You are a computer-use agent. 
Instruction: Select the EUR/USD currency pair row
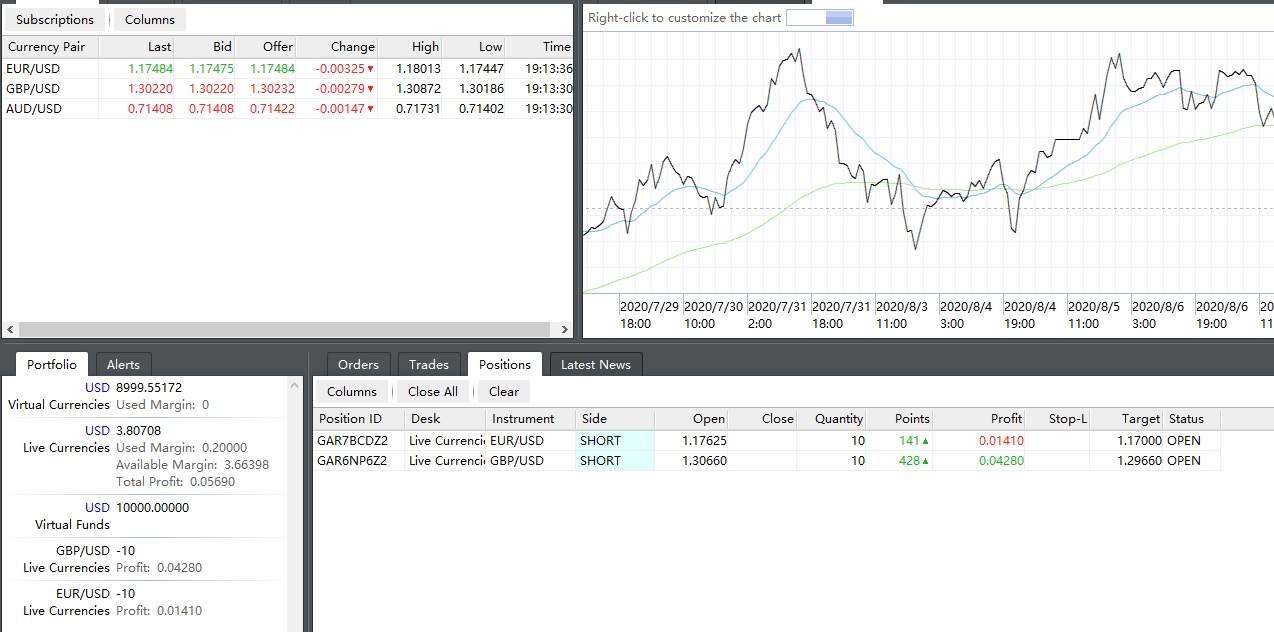click(288, 69)
